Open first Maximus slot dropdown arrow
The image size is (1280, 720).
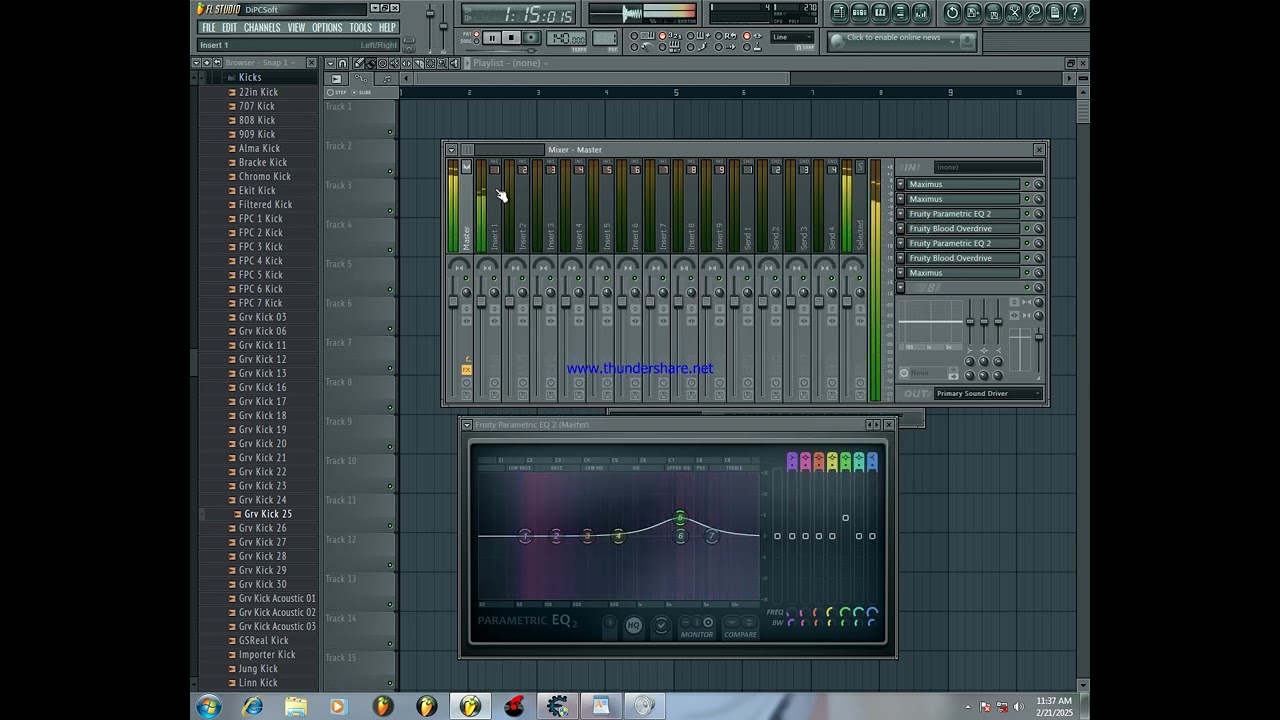point(900,185)
